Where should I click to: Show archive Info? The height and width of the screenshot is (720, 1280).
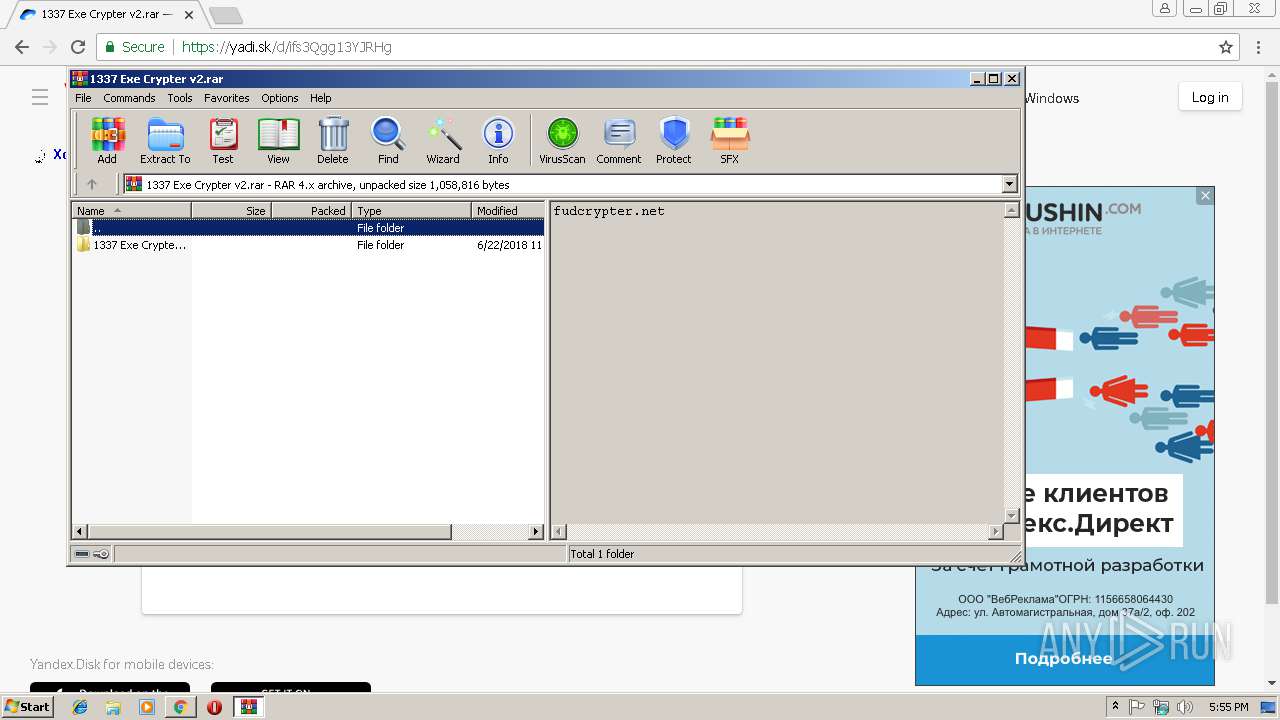(x=498, y=140)
